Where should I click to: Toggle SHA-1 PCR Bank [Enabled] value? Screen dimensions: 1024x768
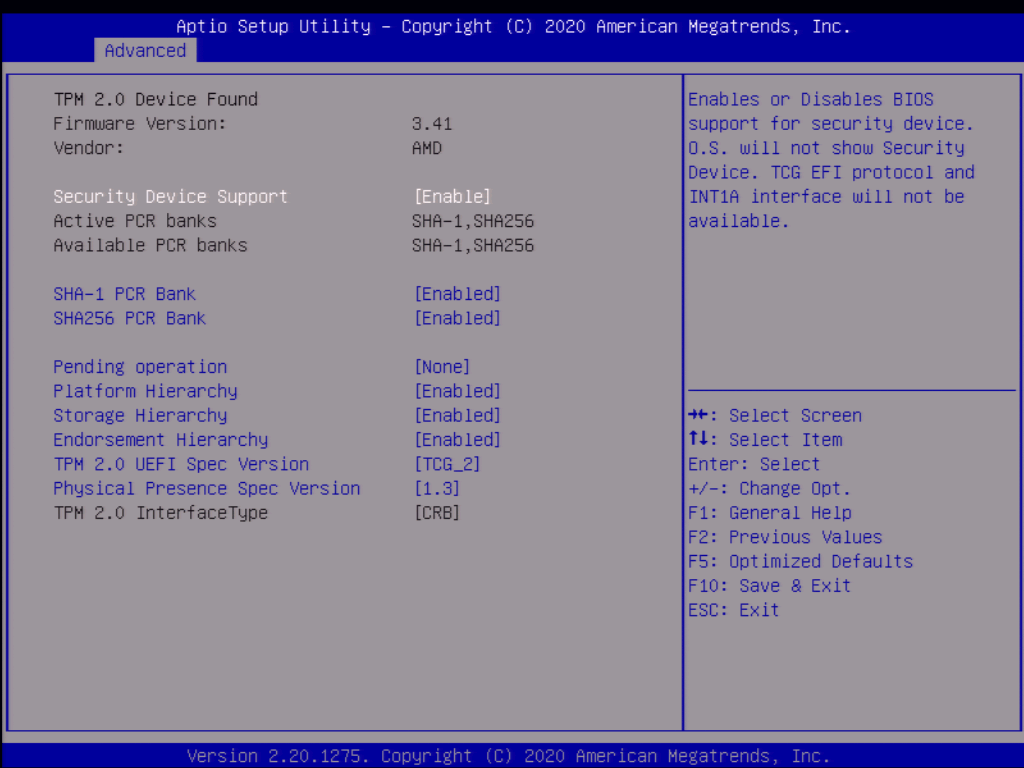tap(457, 294)
